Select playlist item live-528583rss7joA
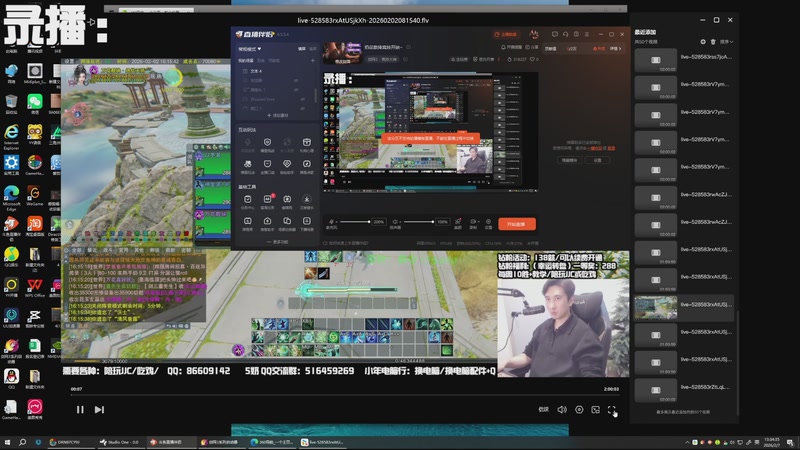Image resolution: width=800 pixels, height=450 pixels. (684, 60)
